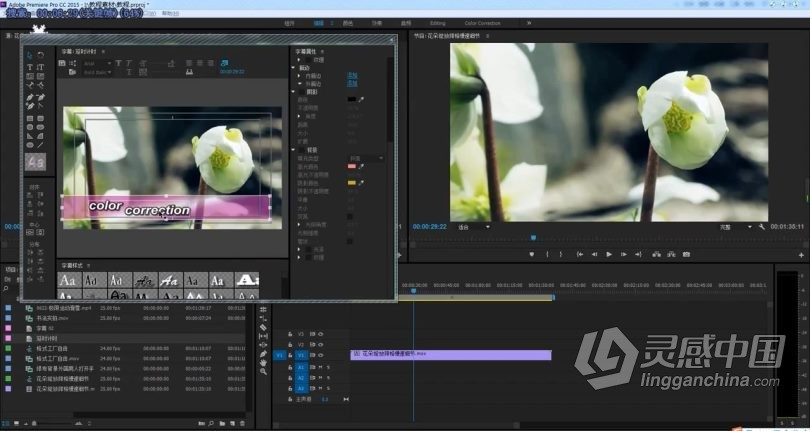This screenshot has width=810, height=431.
Task: Open the playback resolution dropdown
Action: [736, 227]
